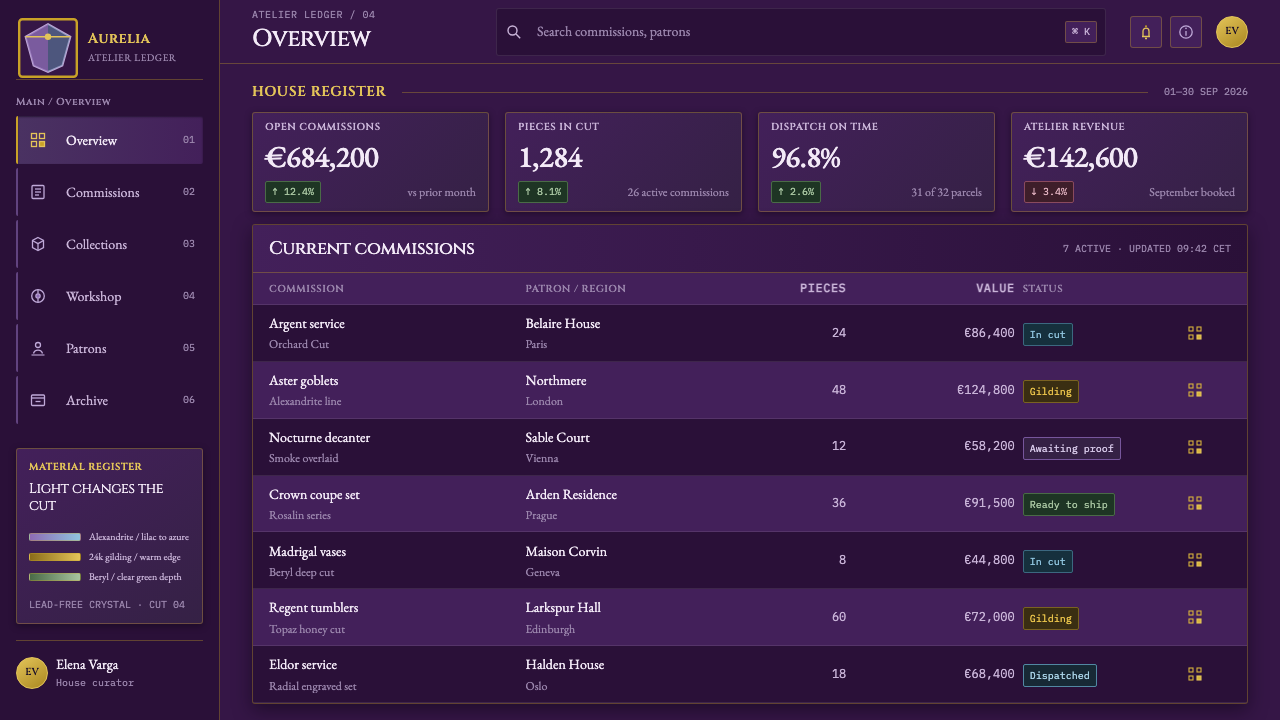The image size is (1280, 720).
Task: Open Elena Varga's profile in sidebar
Action: (x=110, y=673)
